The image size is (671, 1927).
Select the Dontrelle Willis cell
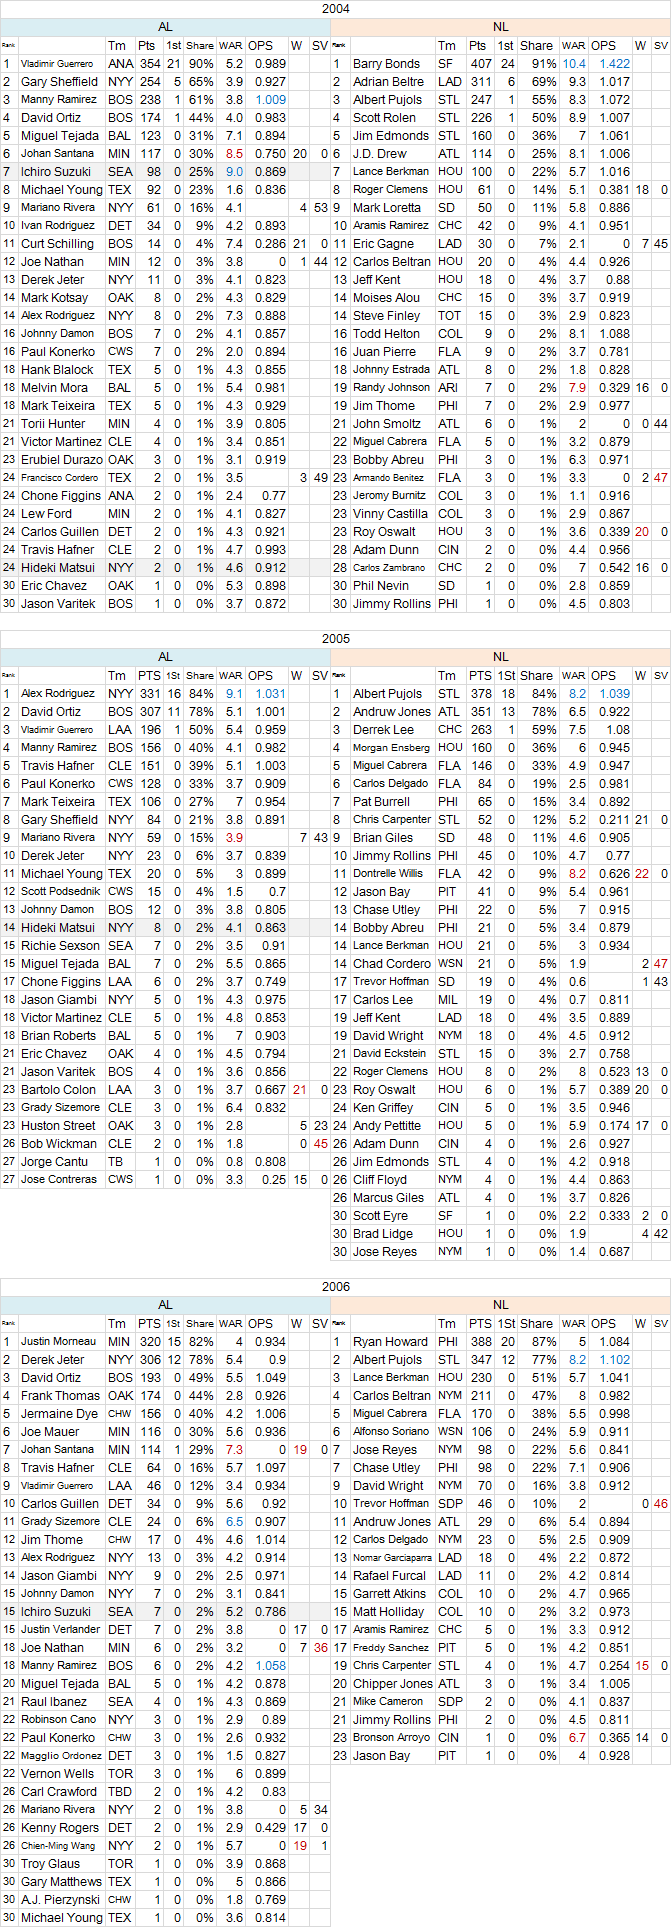(x=392, y=874)
